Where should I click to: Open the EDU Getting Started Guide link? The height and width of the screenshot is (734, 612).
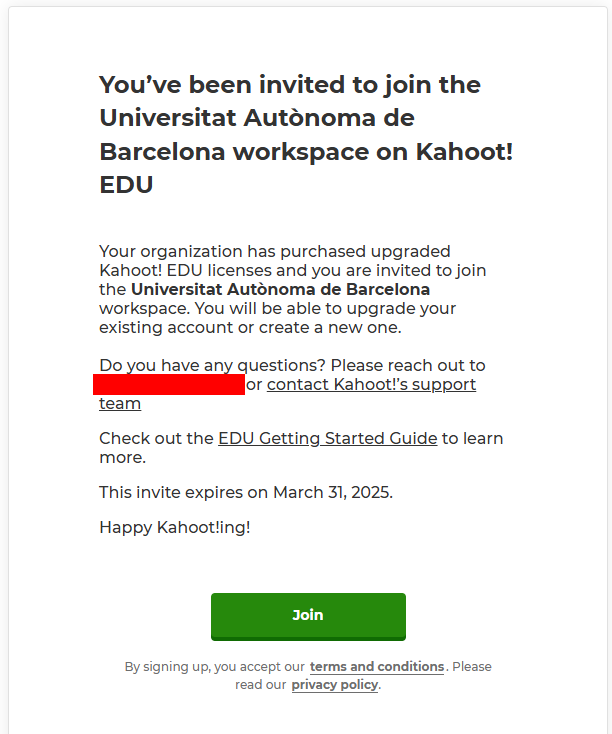click(x=327, y=439)
